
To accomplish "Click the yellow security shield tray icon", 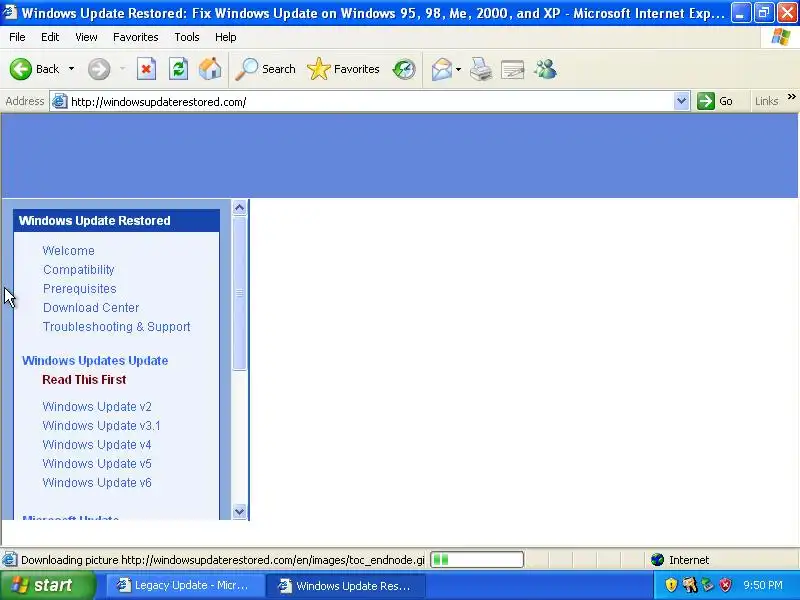I will pyautogui.click(x=671, y=585).
